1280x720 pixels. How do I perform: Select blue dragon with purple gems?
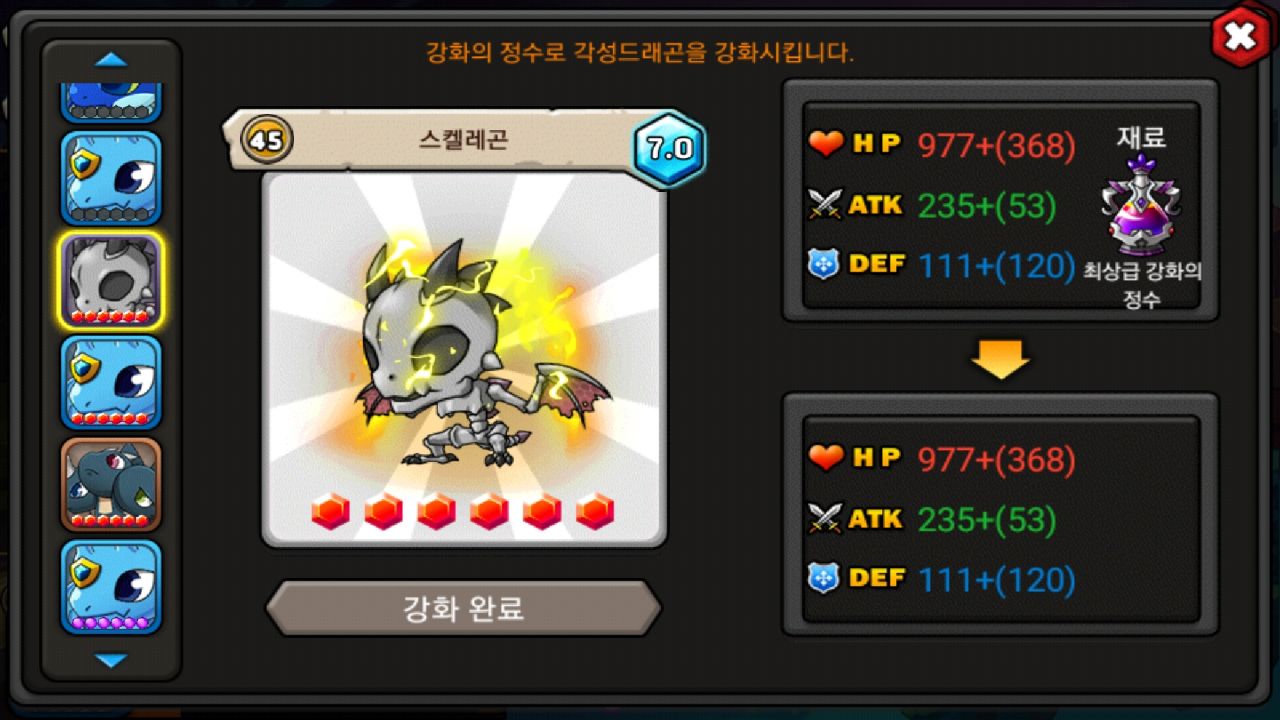click(x=111, y=587)
